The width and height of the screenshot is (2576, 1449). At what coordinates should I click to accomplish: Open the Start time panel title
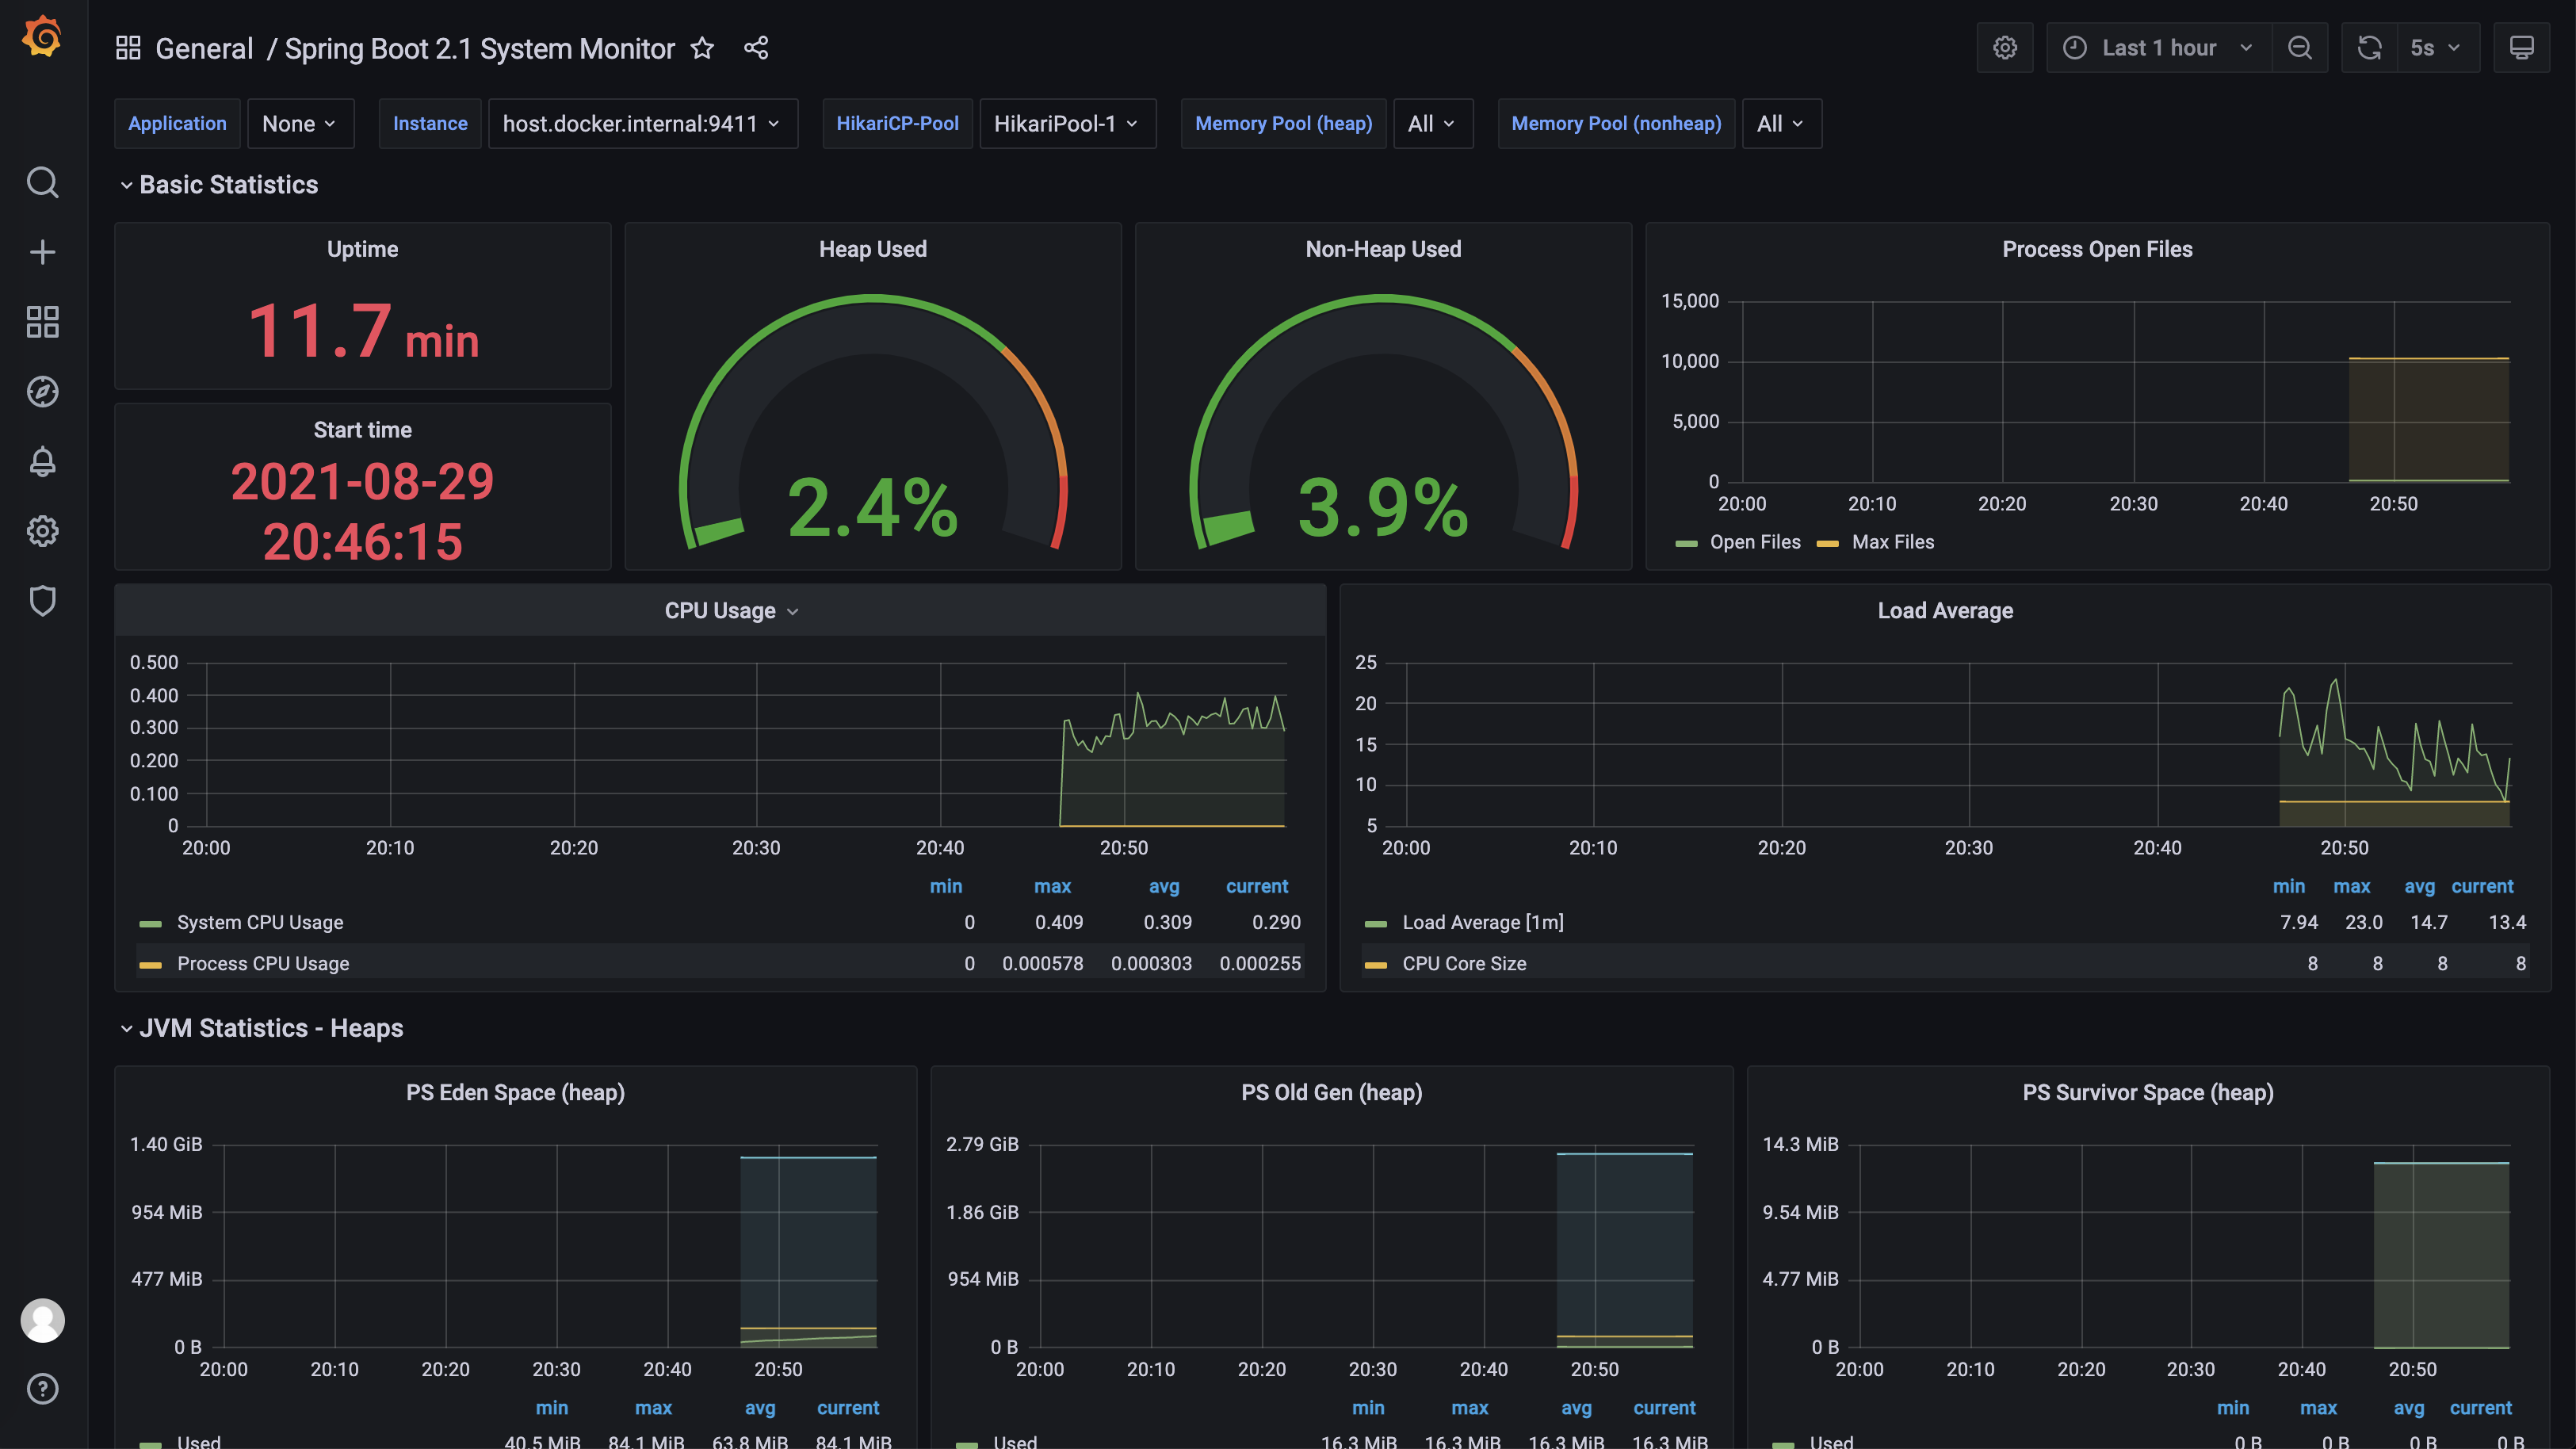362,430
